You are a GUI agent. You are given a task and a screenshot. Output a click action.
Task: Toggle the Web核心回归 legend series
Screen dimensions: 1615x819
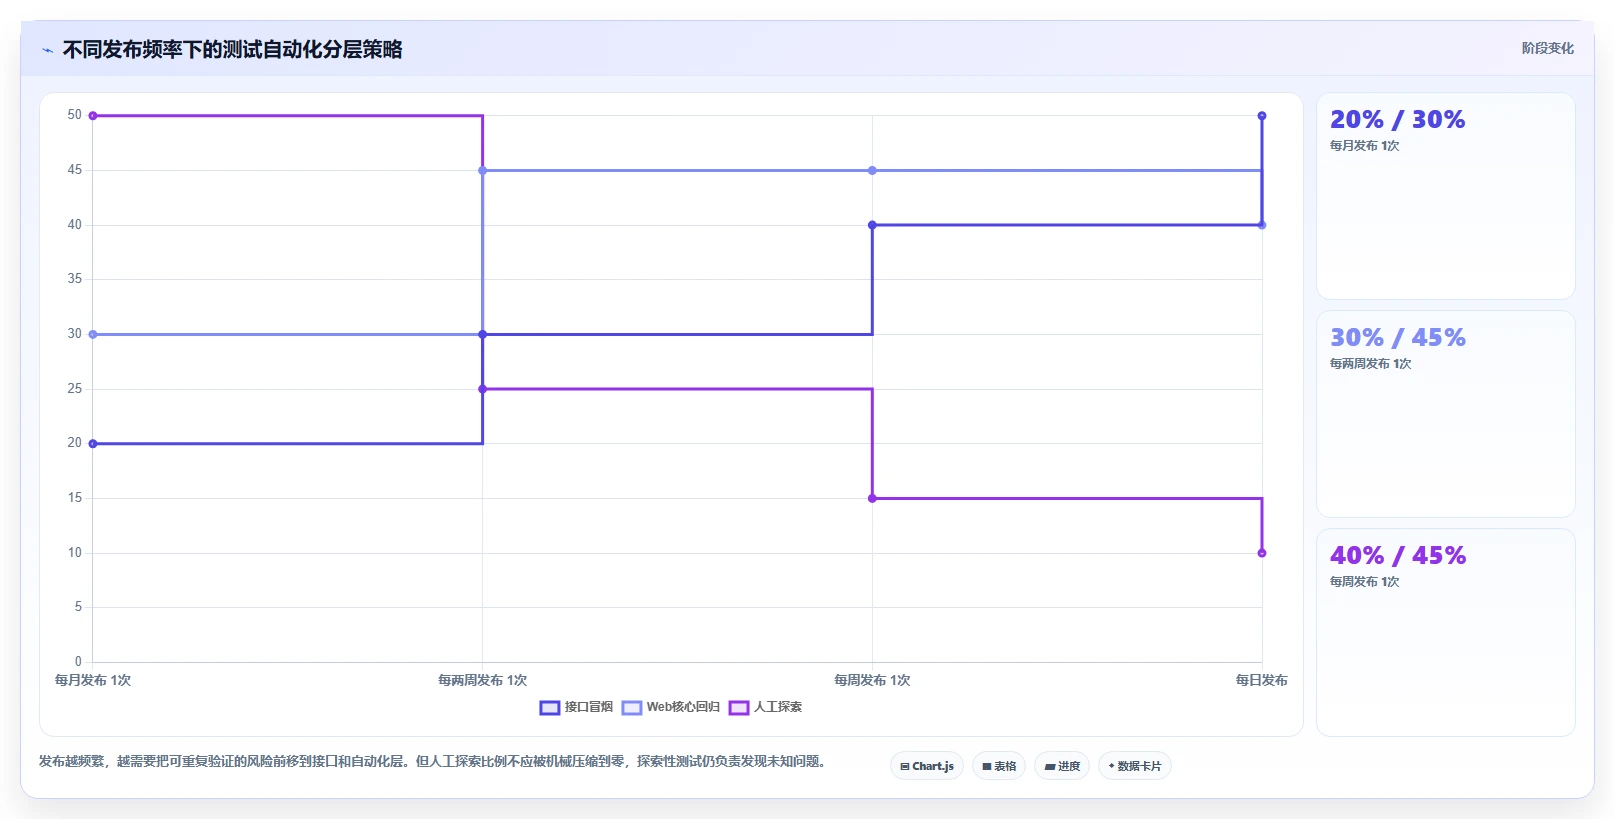point(671,707)
